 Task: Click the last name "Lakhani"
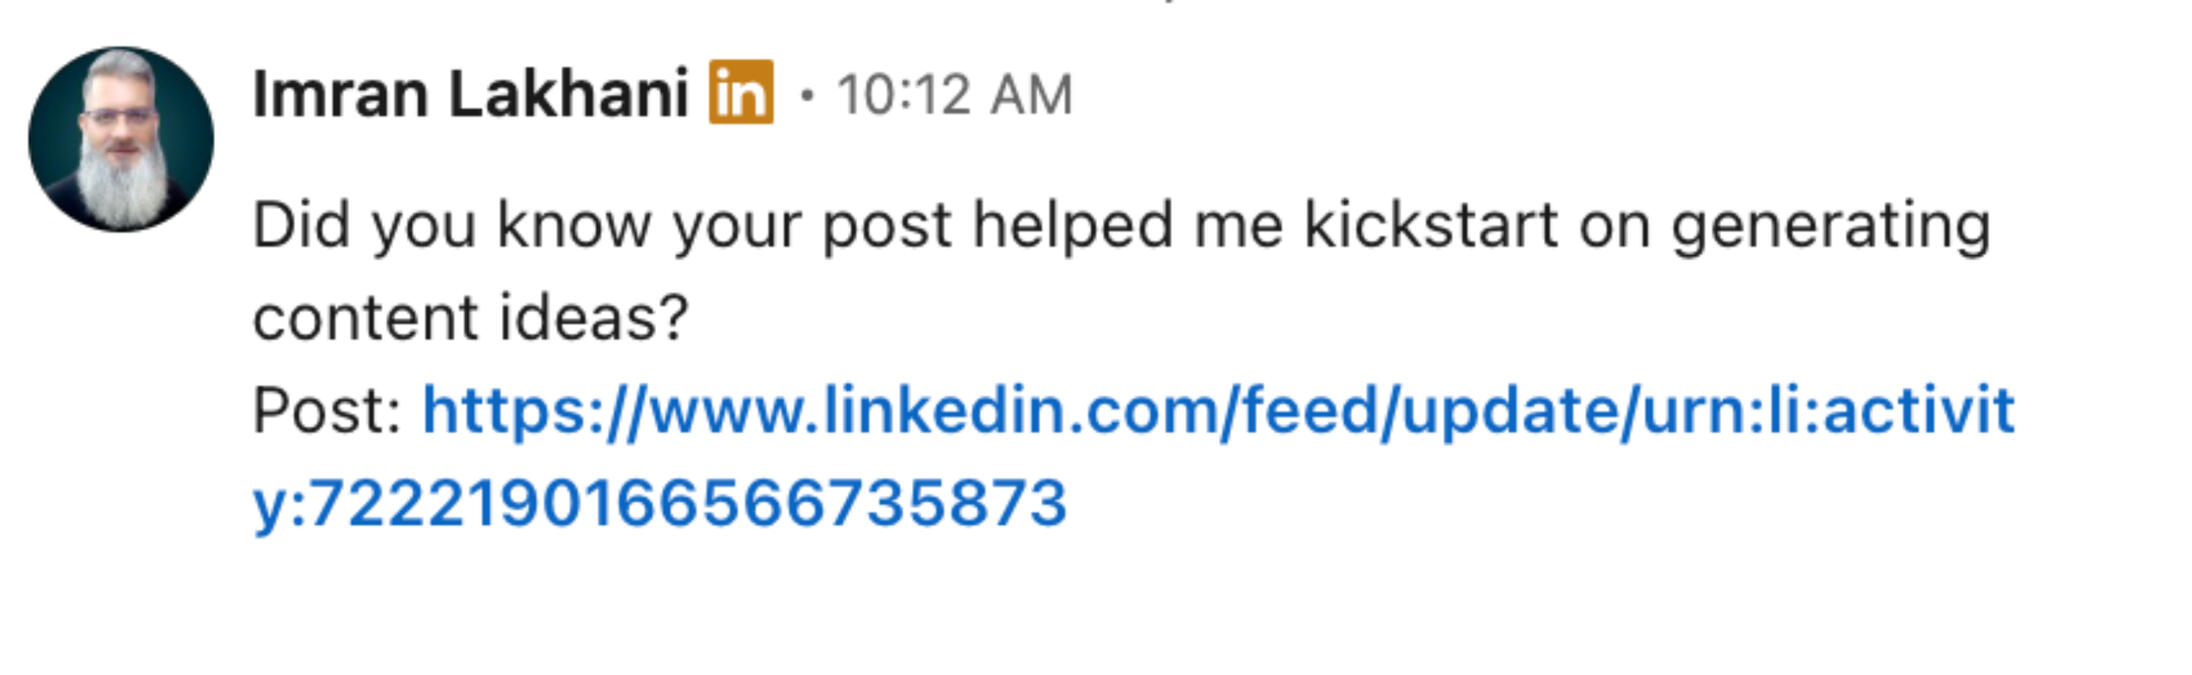(x=568, y=94)
